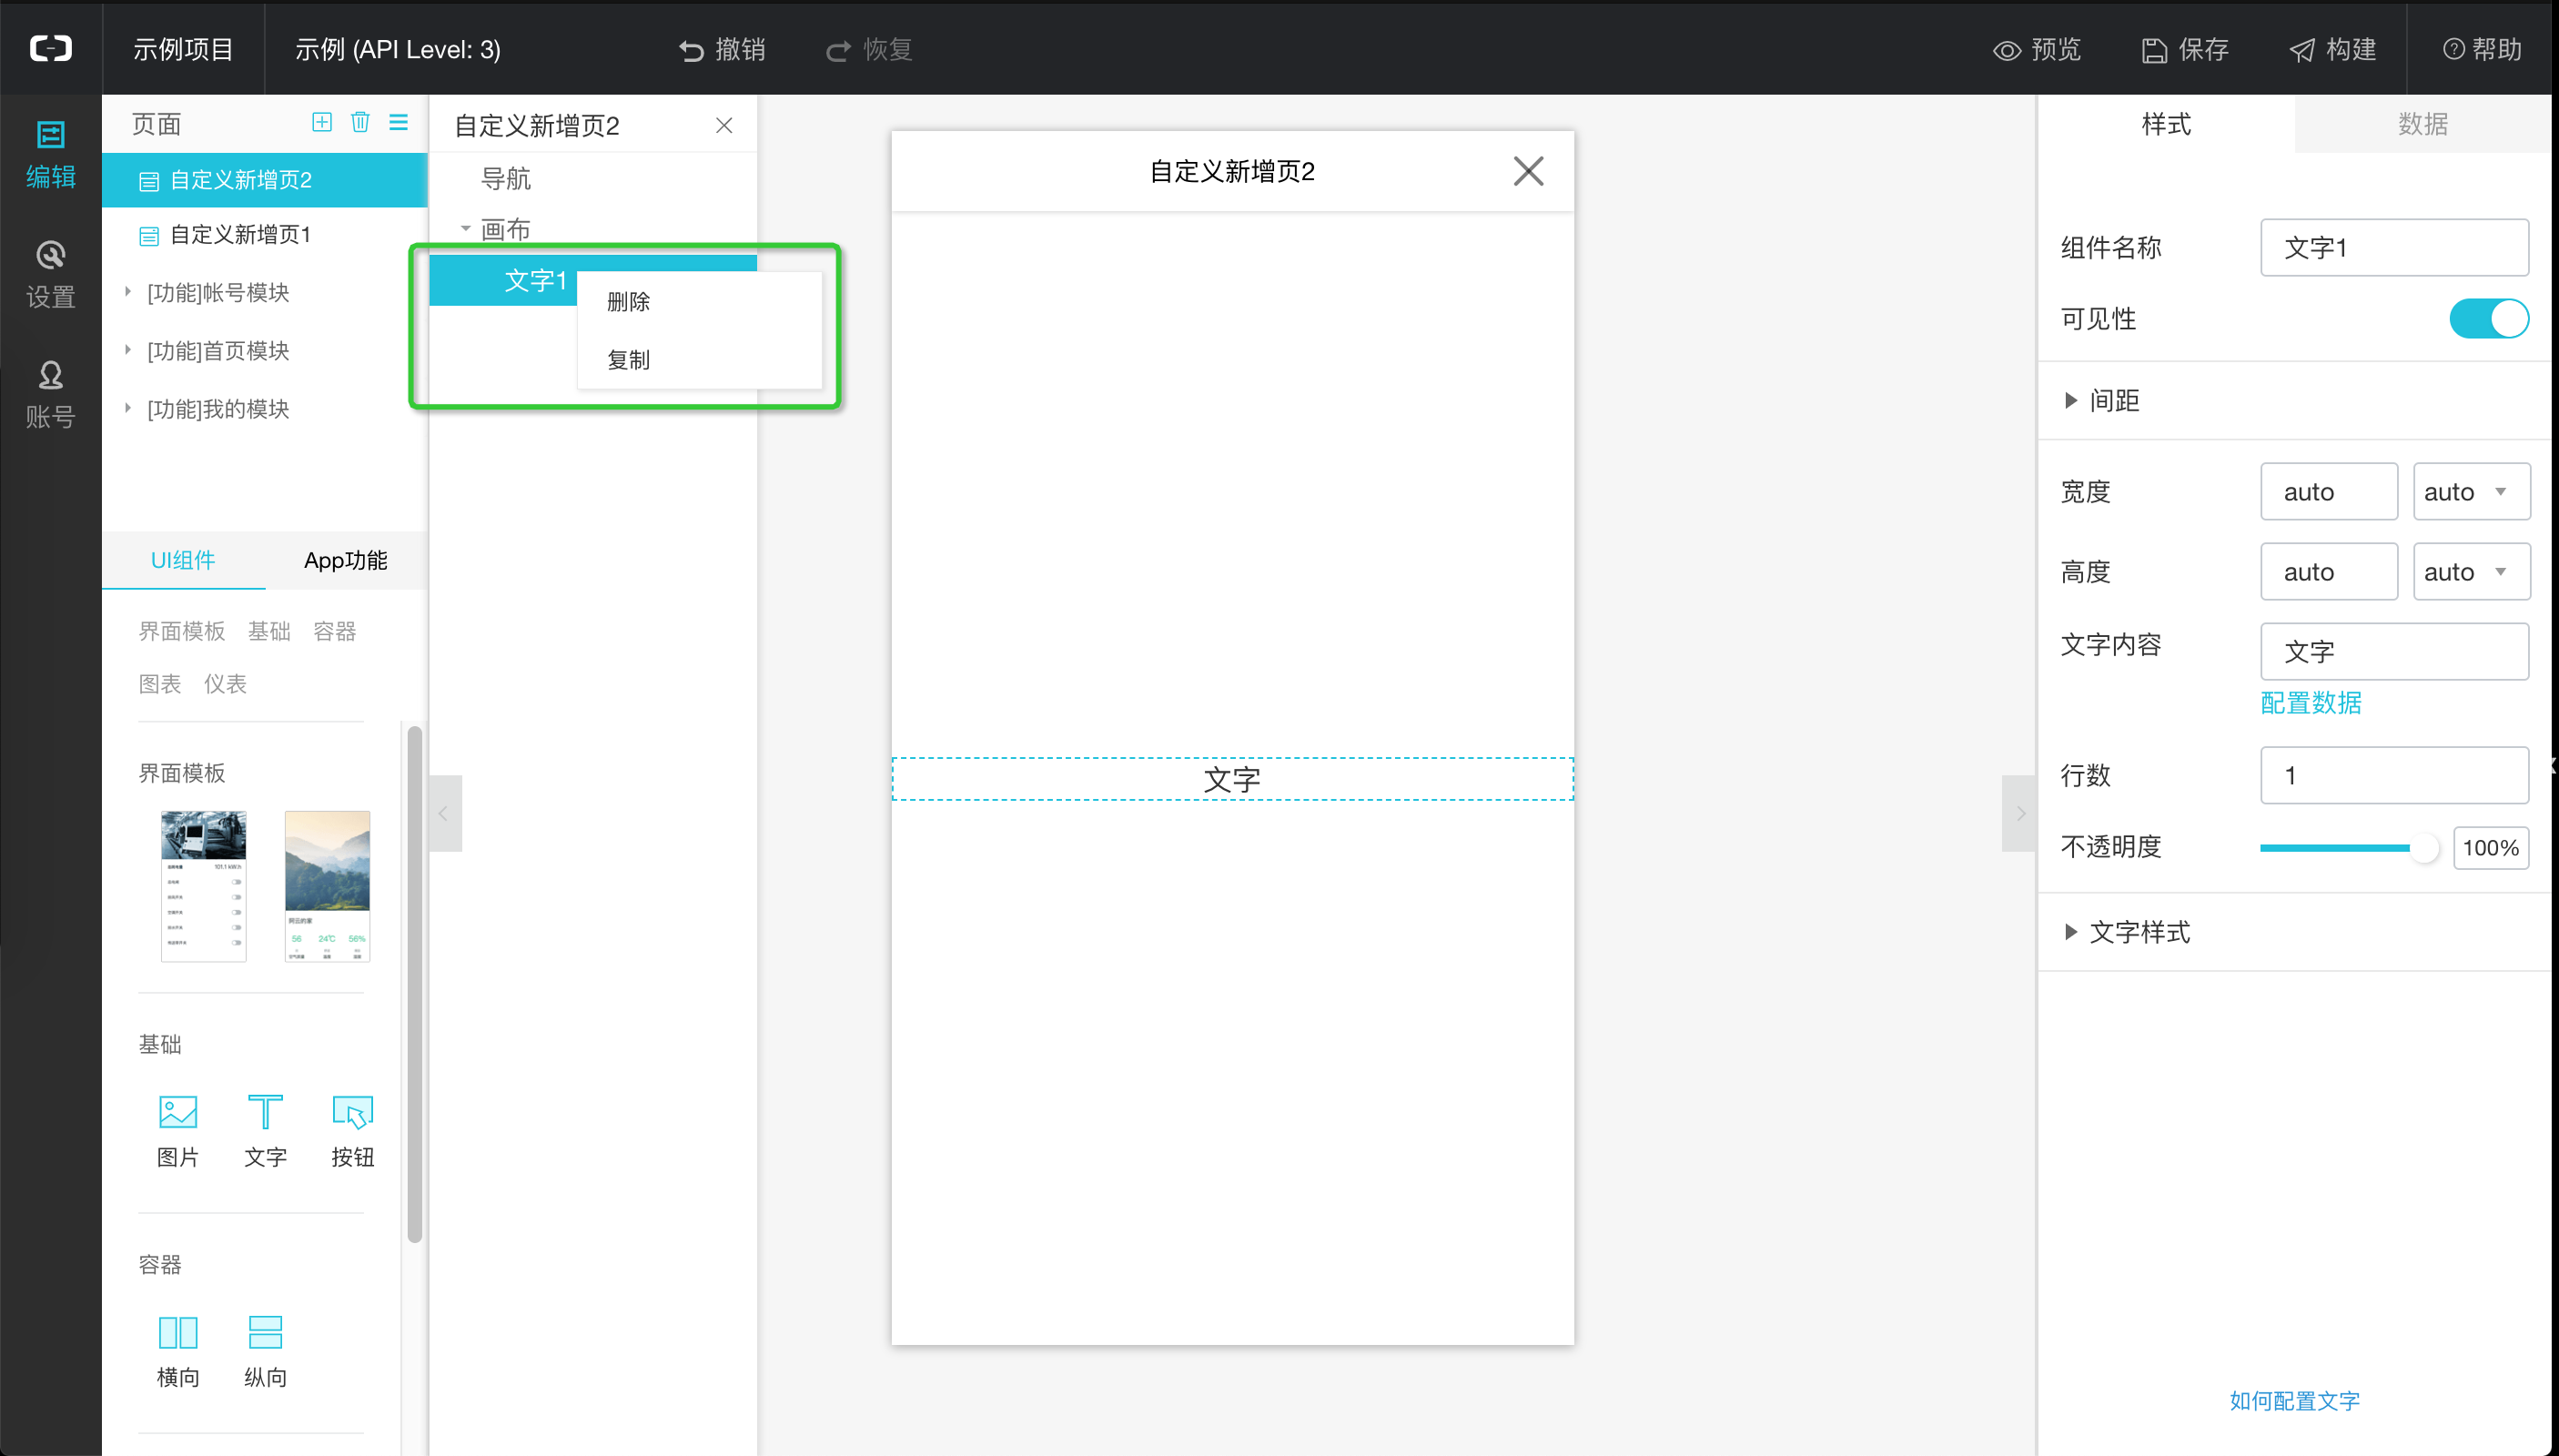2559x1456 pixels.
Task: Open the 编辑 sidebar section
Action: click(50, 155)
